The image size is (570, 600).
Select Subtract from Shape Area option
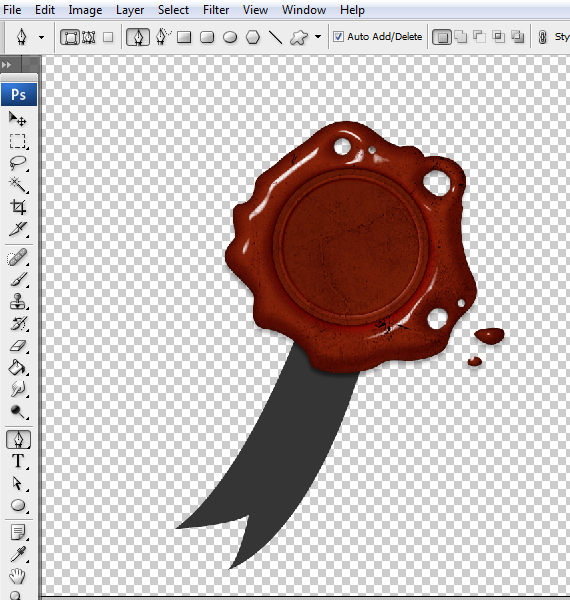479,37
